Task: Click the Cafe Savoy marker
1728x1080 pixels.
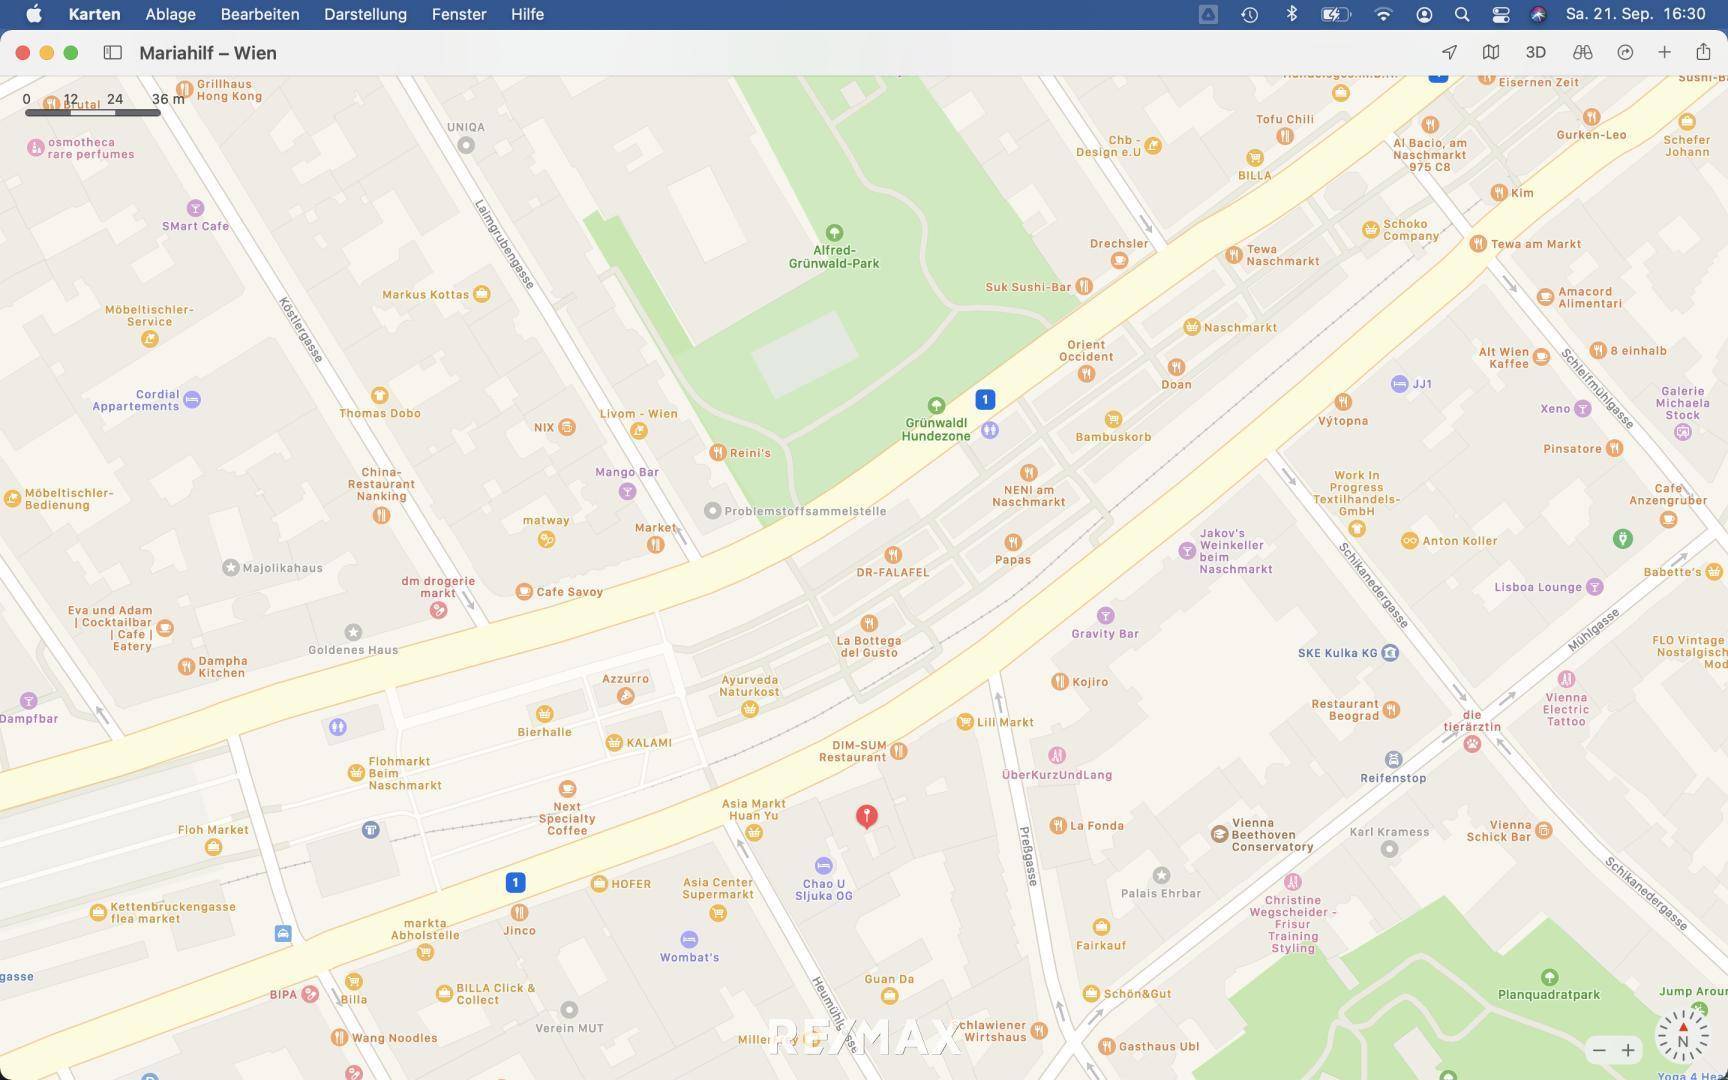Action: 523,591
